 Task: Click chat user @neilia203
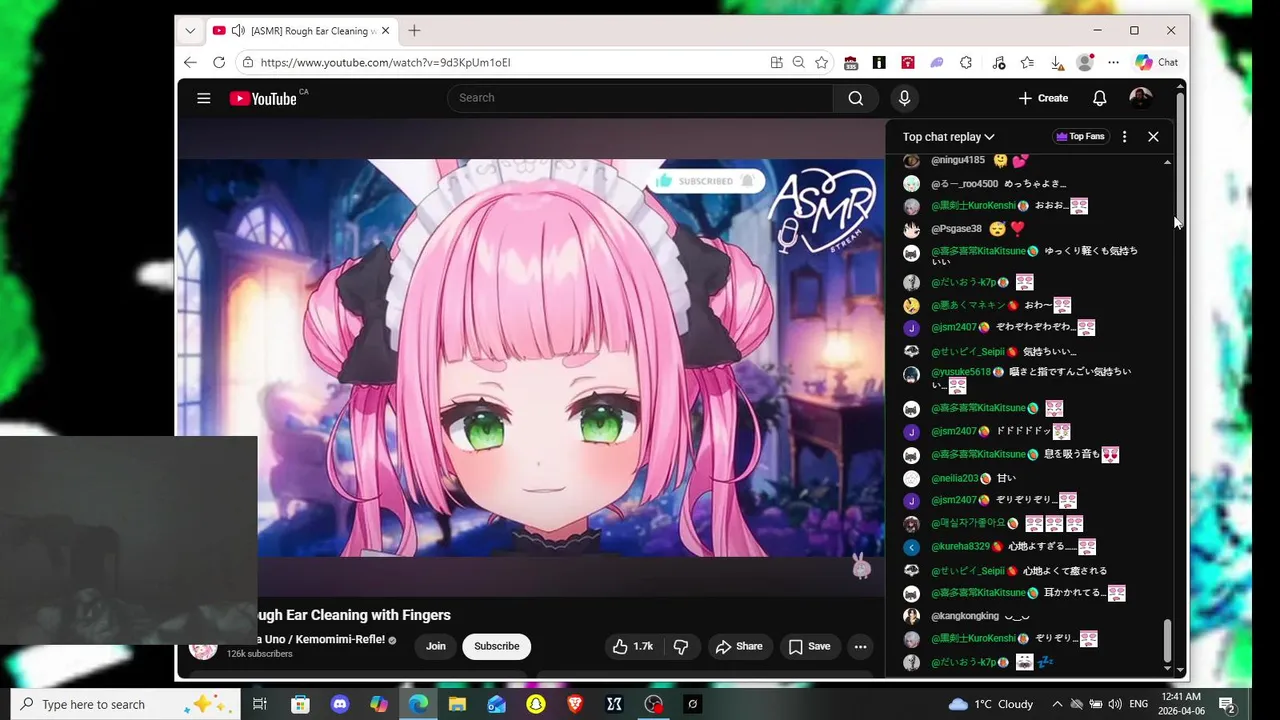tap(955, 478)
